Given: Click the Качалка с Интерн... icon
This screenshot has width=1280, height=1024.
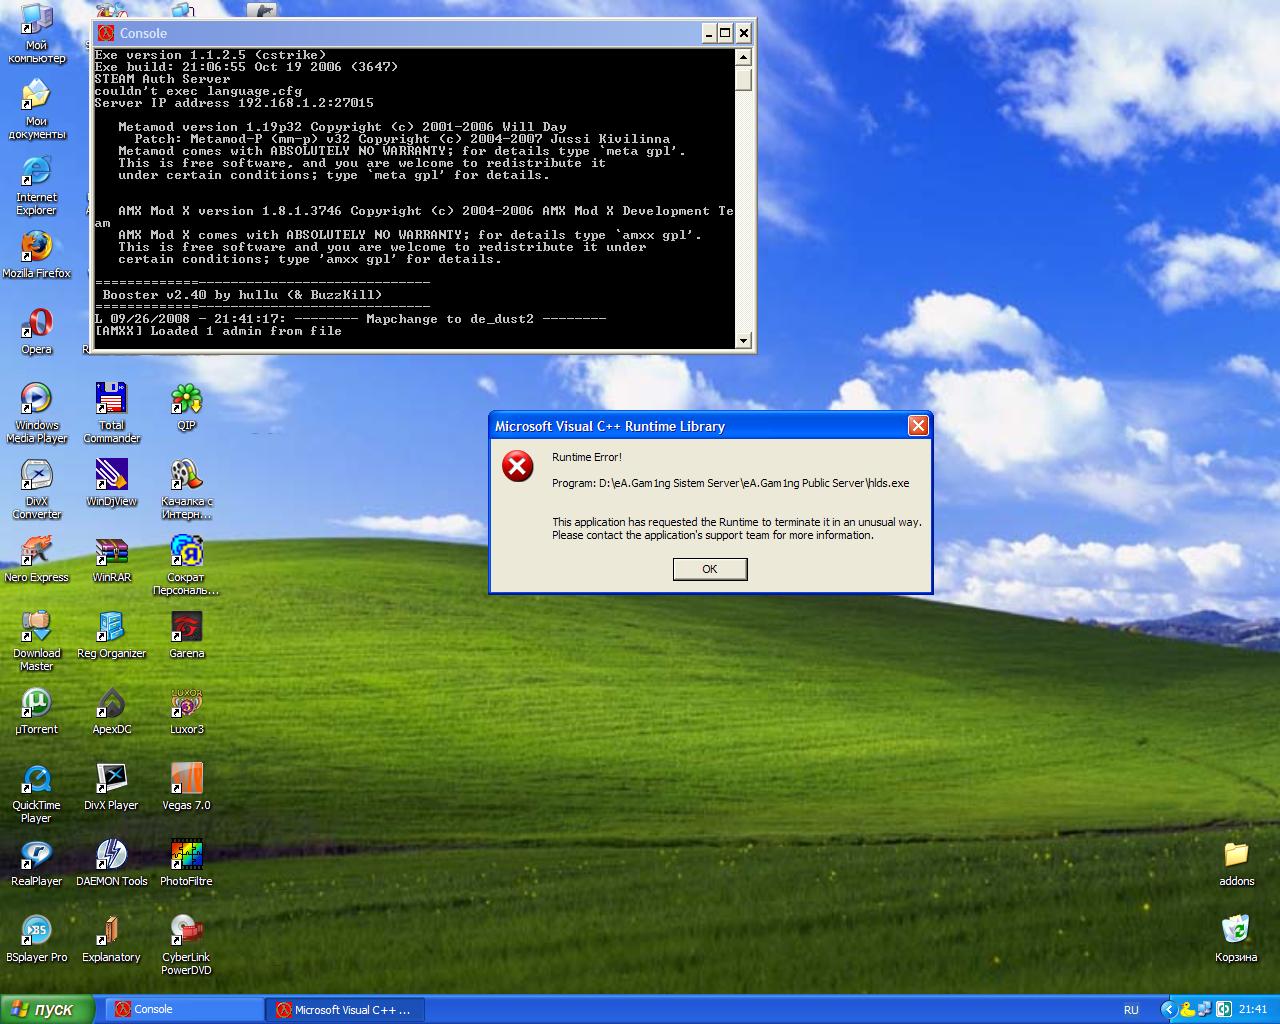Looking at the screenshot, I should click(187, 488).
